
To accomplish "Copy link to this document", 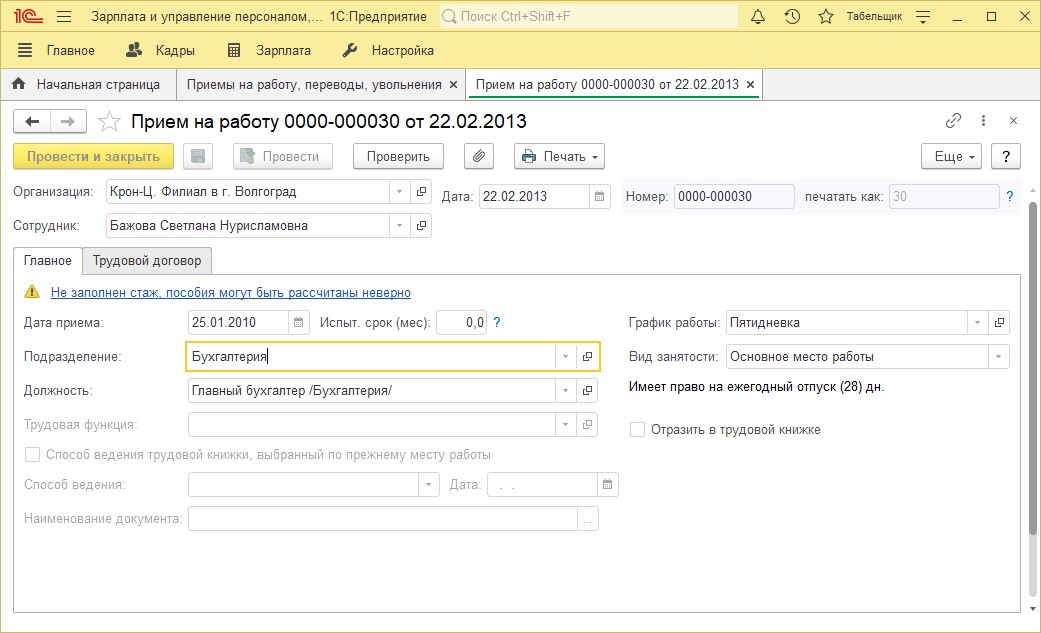I will 953,120.
